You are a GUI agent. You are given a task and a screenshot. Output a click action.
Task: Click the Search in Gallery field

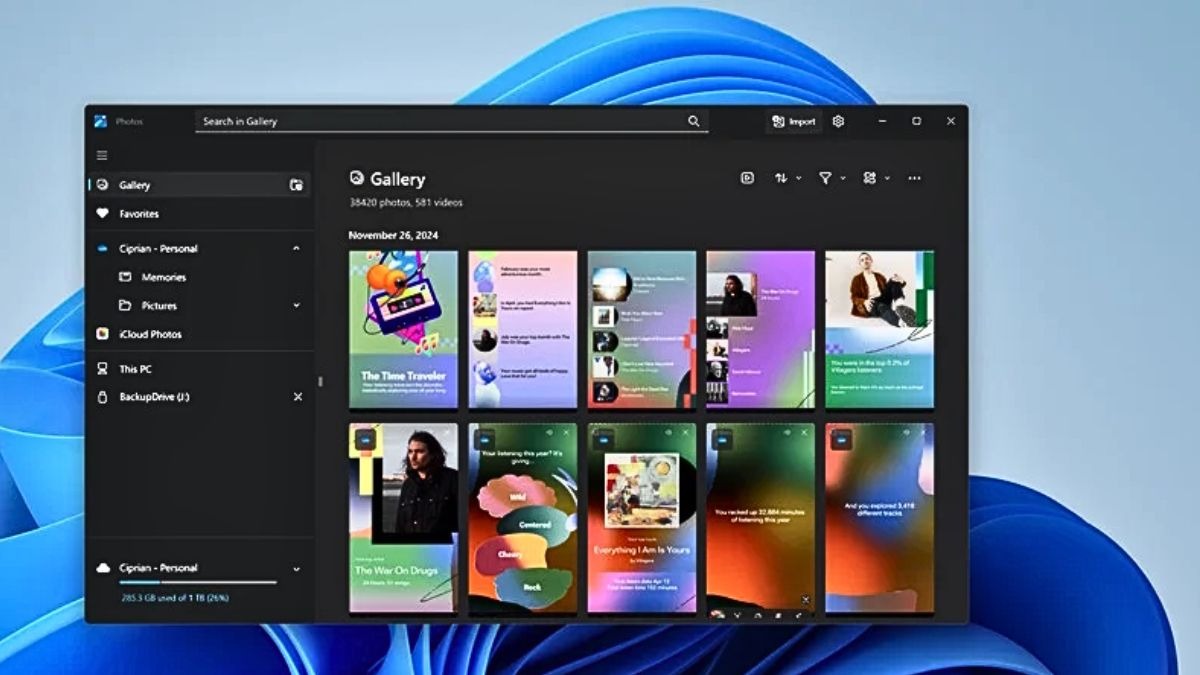tap(452, 121)
